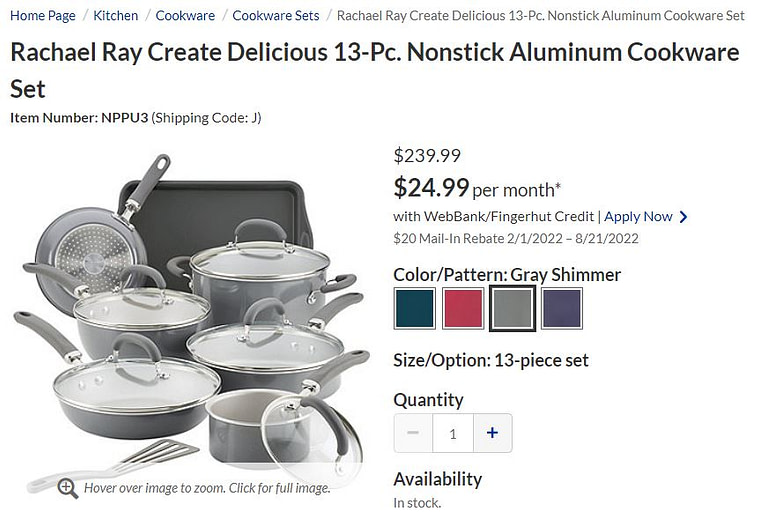The height and width of the screenshot is (519, 767).
Task: Increase quantity with the plus button
Action: point(492,433)
